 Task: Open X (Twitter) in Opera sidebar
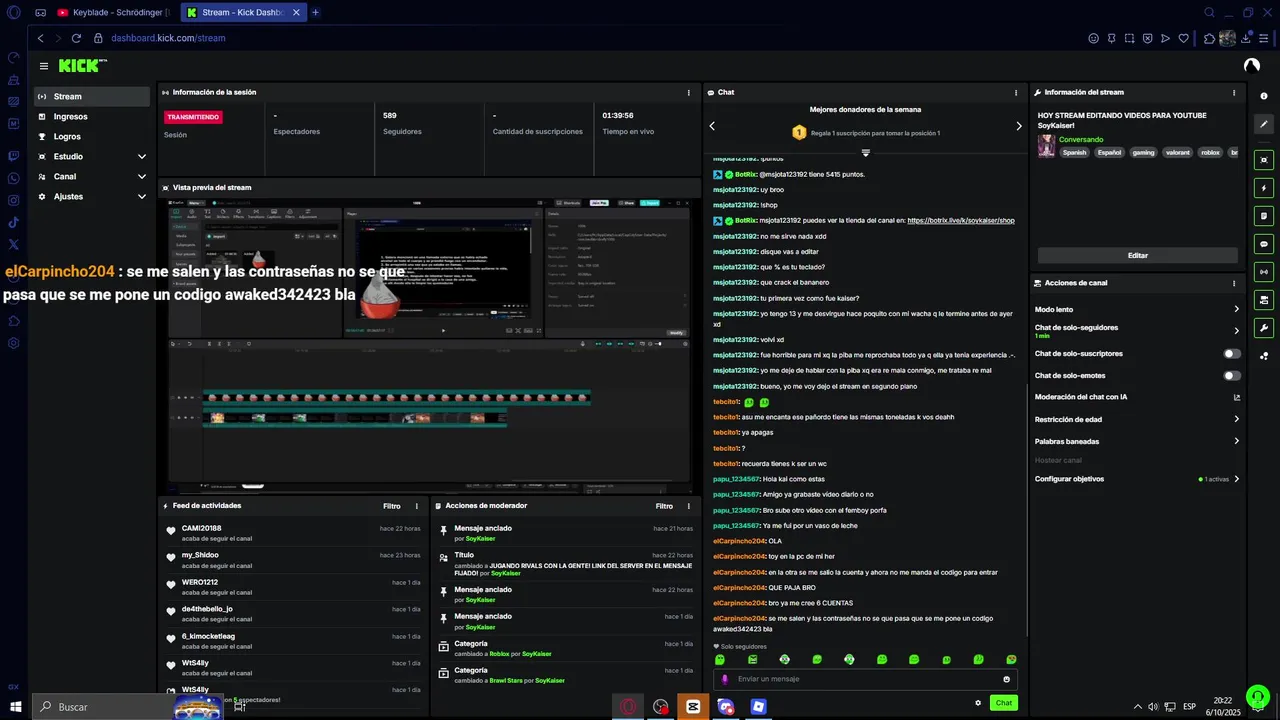[x=13, y=244]
